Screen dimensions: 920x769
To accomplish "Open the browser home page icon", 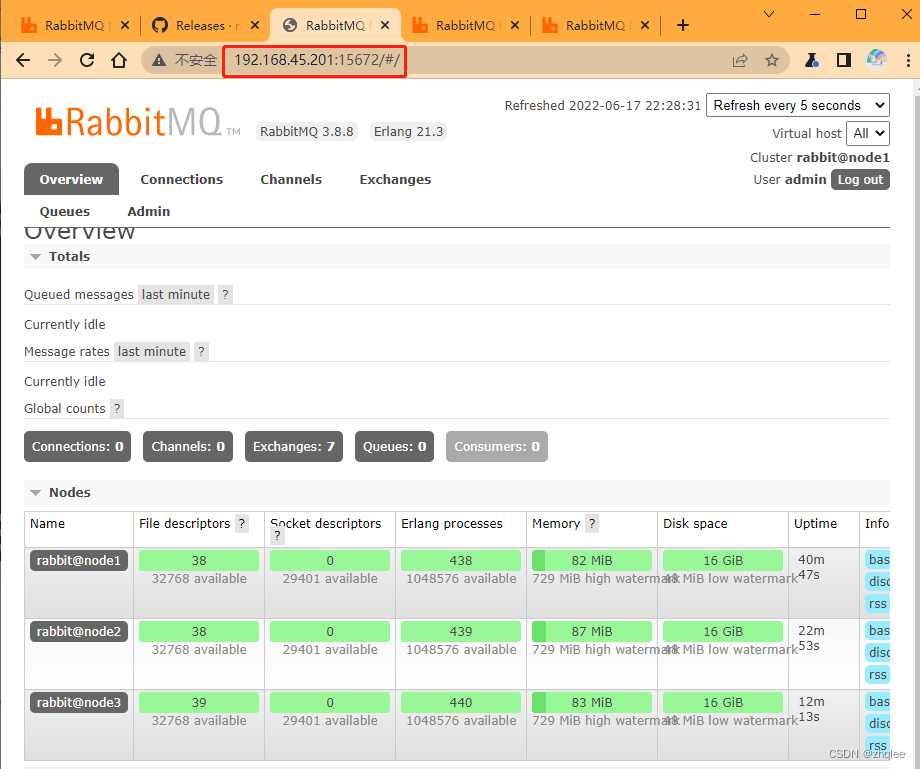I will pos(119,60).
